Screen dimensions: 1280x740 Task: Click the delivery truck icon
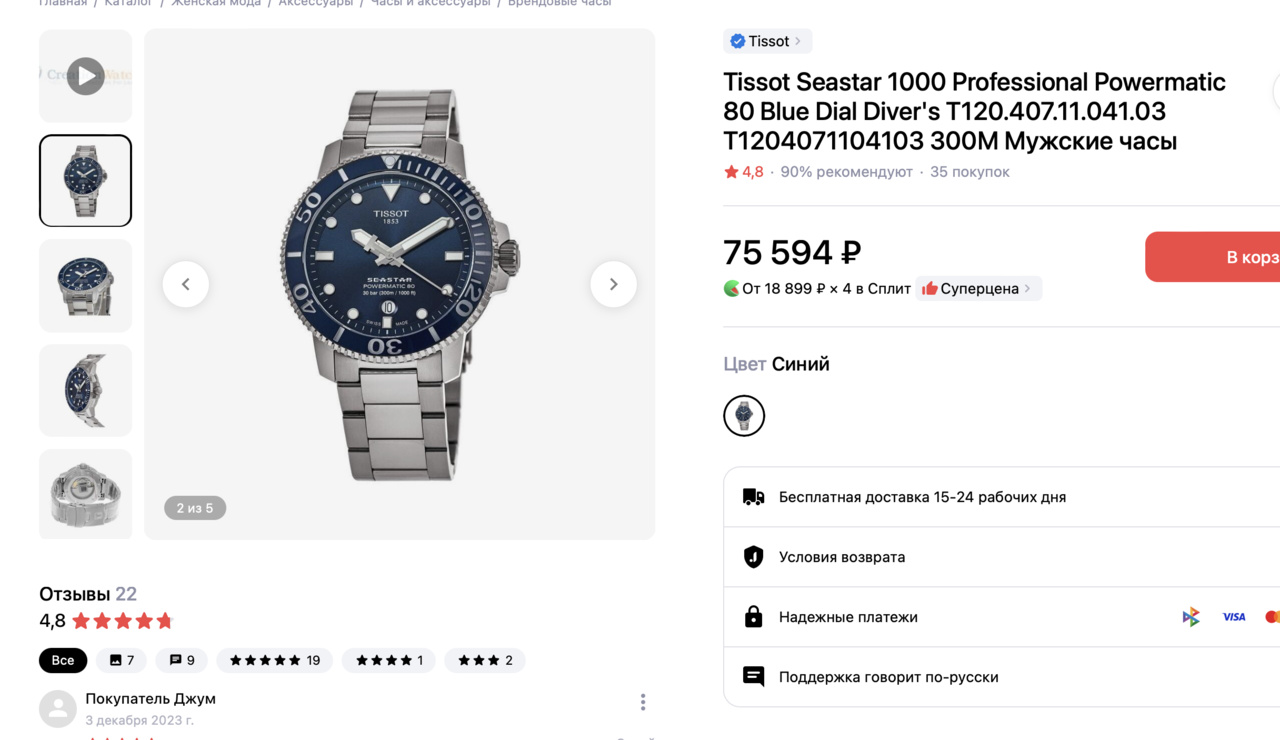pos(753,497)
